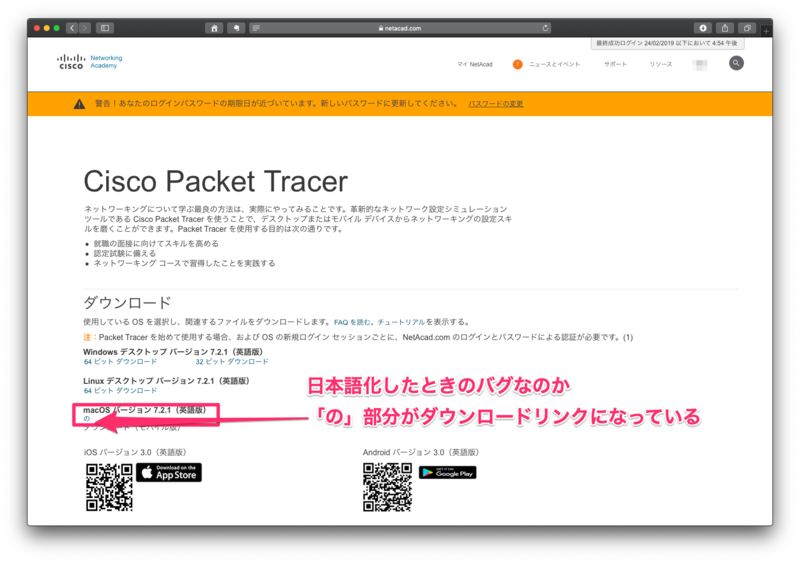Click the パスワードの変更 link in warning banner
The image size is (800, 562).
(495, 104)
